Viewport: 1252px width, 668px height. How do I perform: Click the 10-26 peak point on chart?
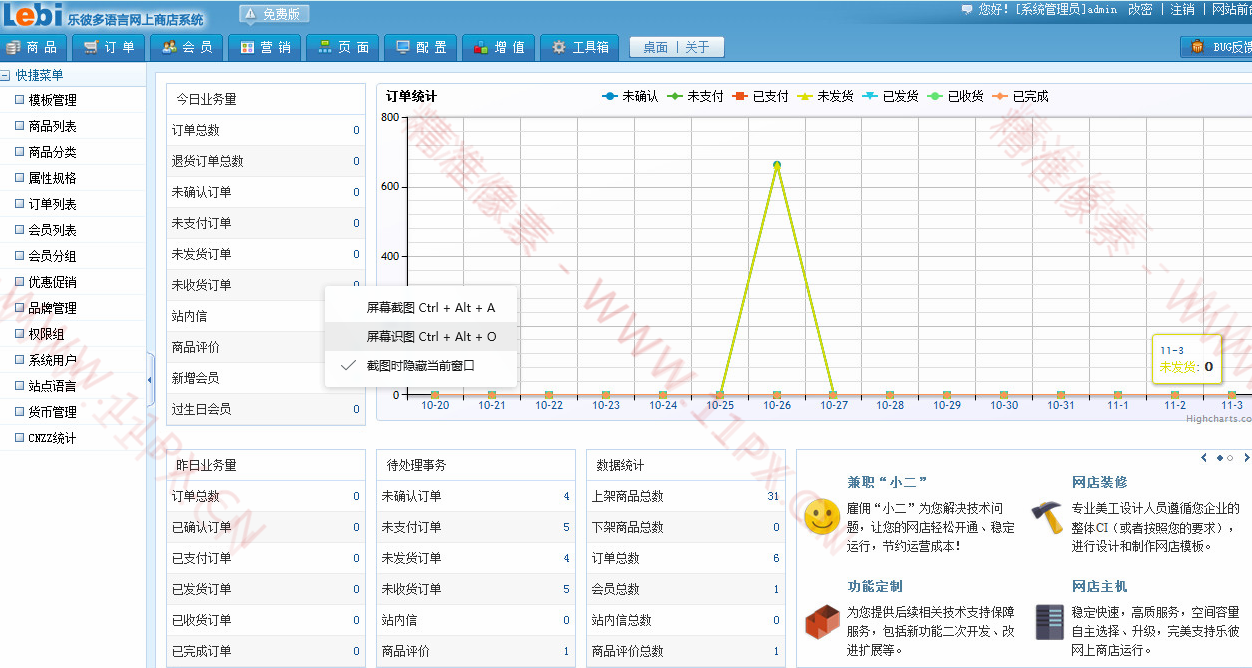click(777, 165)
